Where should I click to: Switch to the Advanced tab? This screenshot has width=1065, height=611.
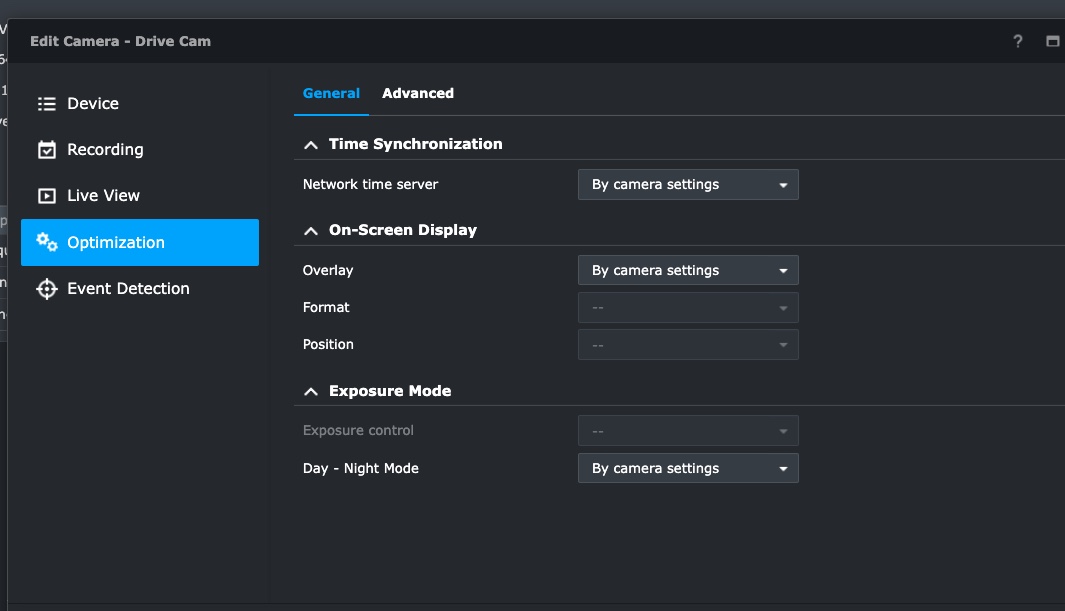point(418,93)
